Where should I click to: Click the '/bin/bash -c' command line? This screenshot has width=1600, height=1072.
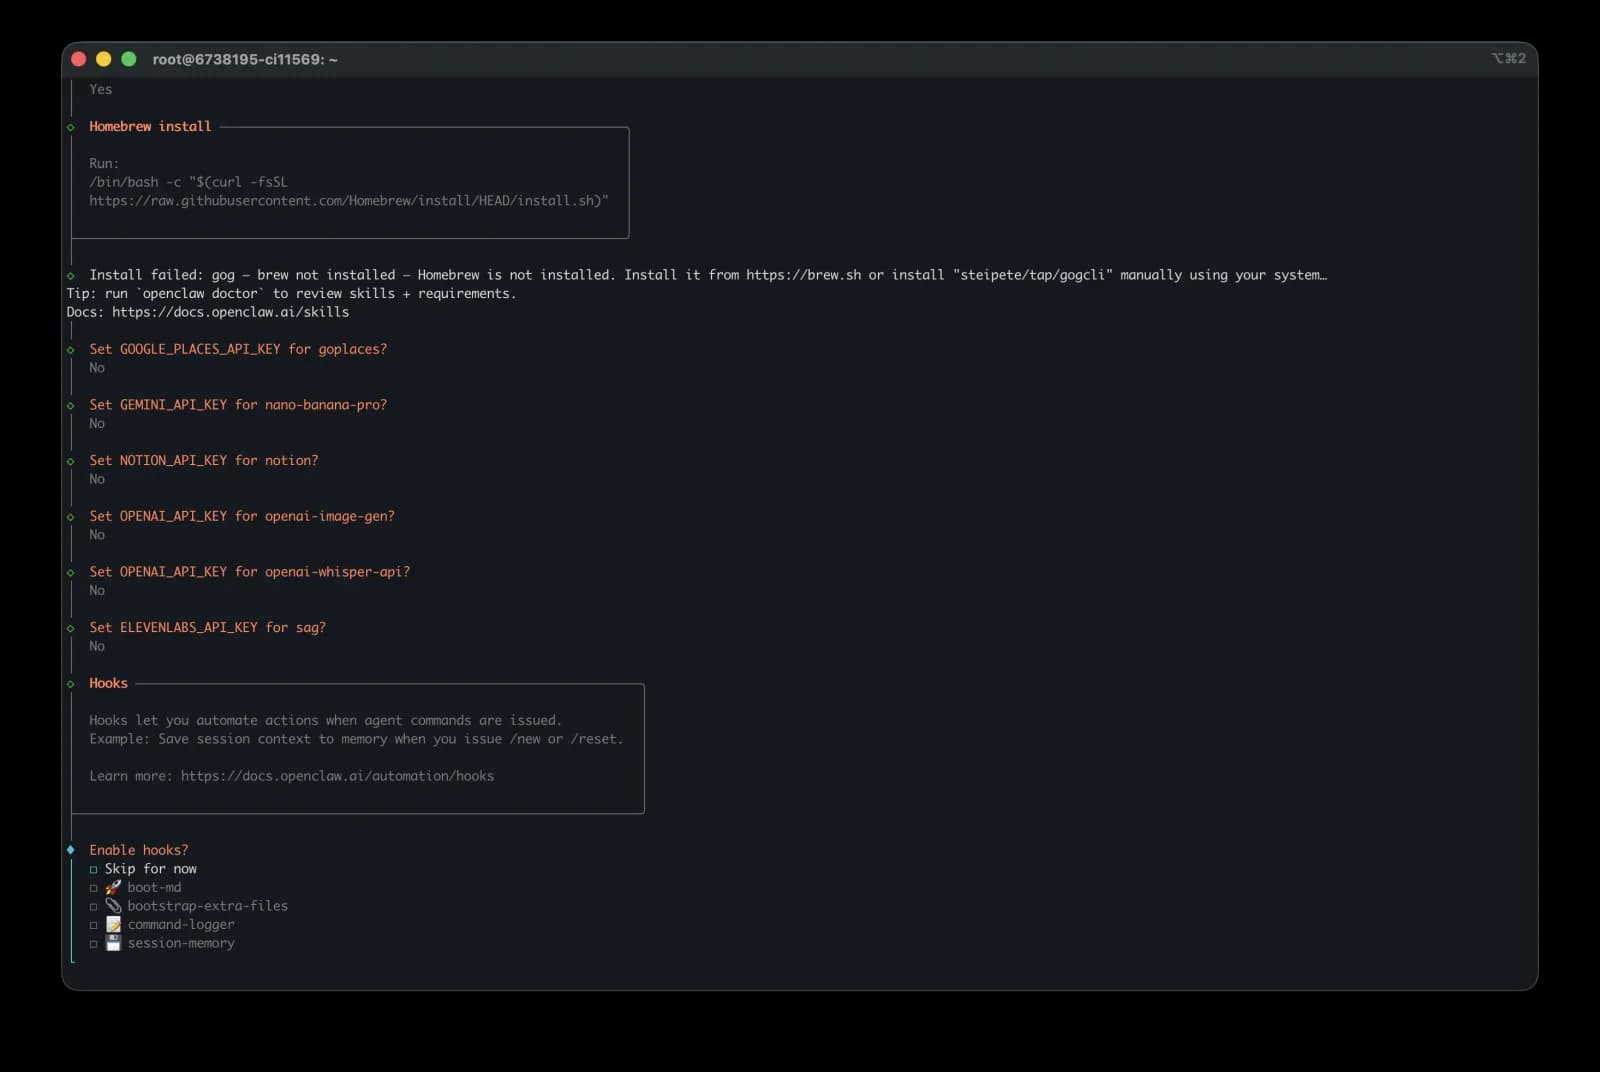click(188, 182)
